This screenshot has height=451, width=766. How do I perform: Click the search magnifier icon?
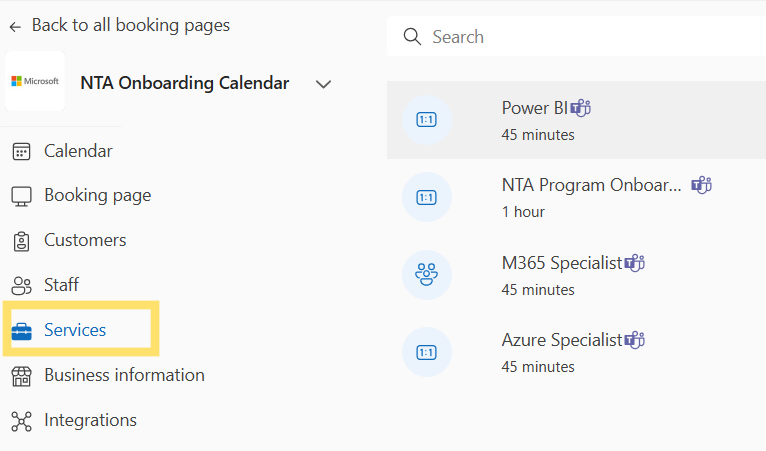click(x=412, y=37)
